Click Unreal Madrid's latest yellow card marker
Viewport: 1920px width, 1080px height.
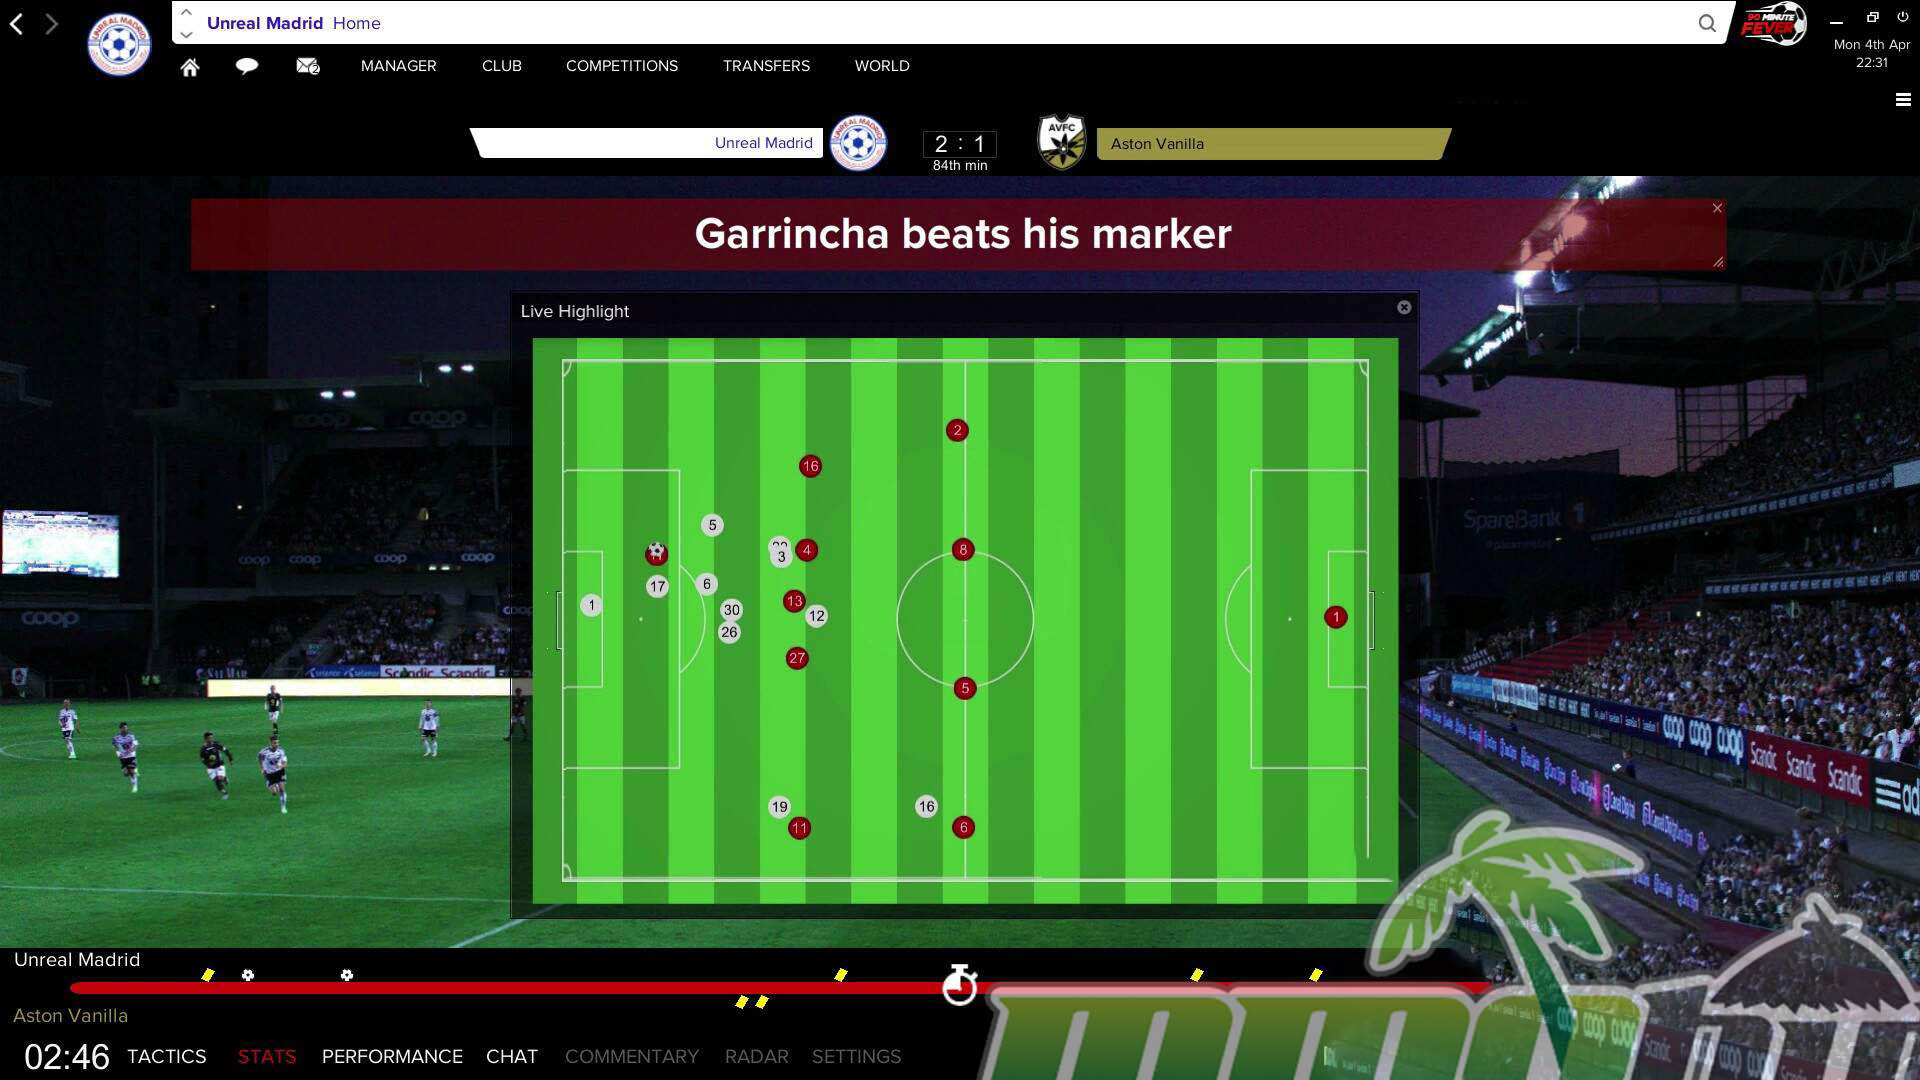1316,975
